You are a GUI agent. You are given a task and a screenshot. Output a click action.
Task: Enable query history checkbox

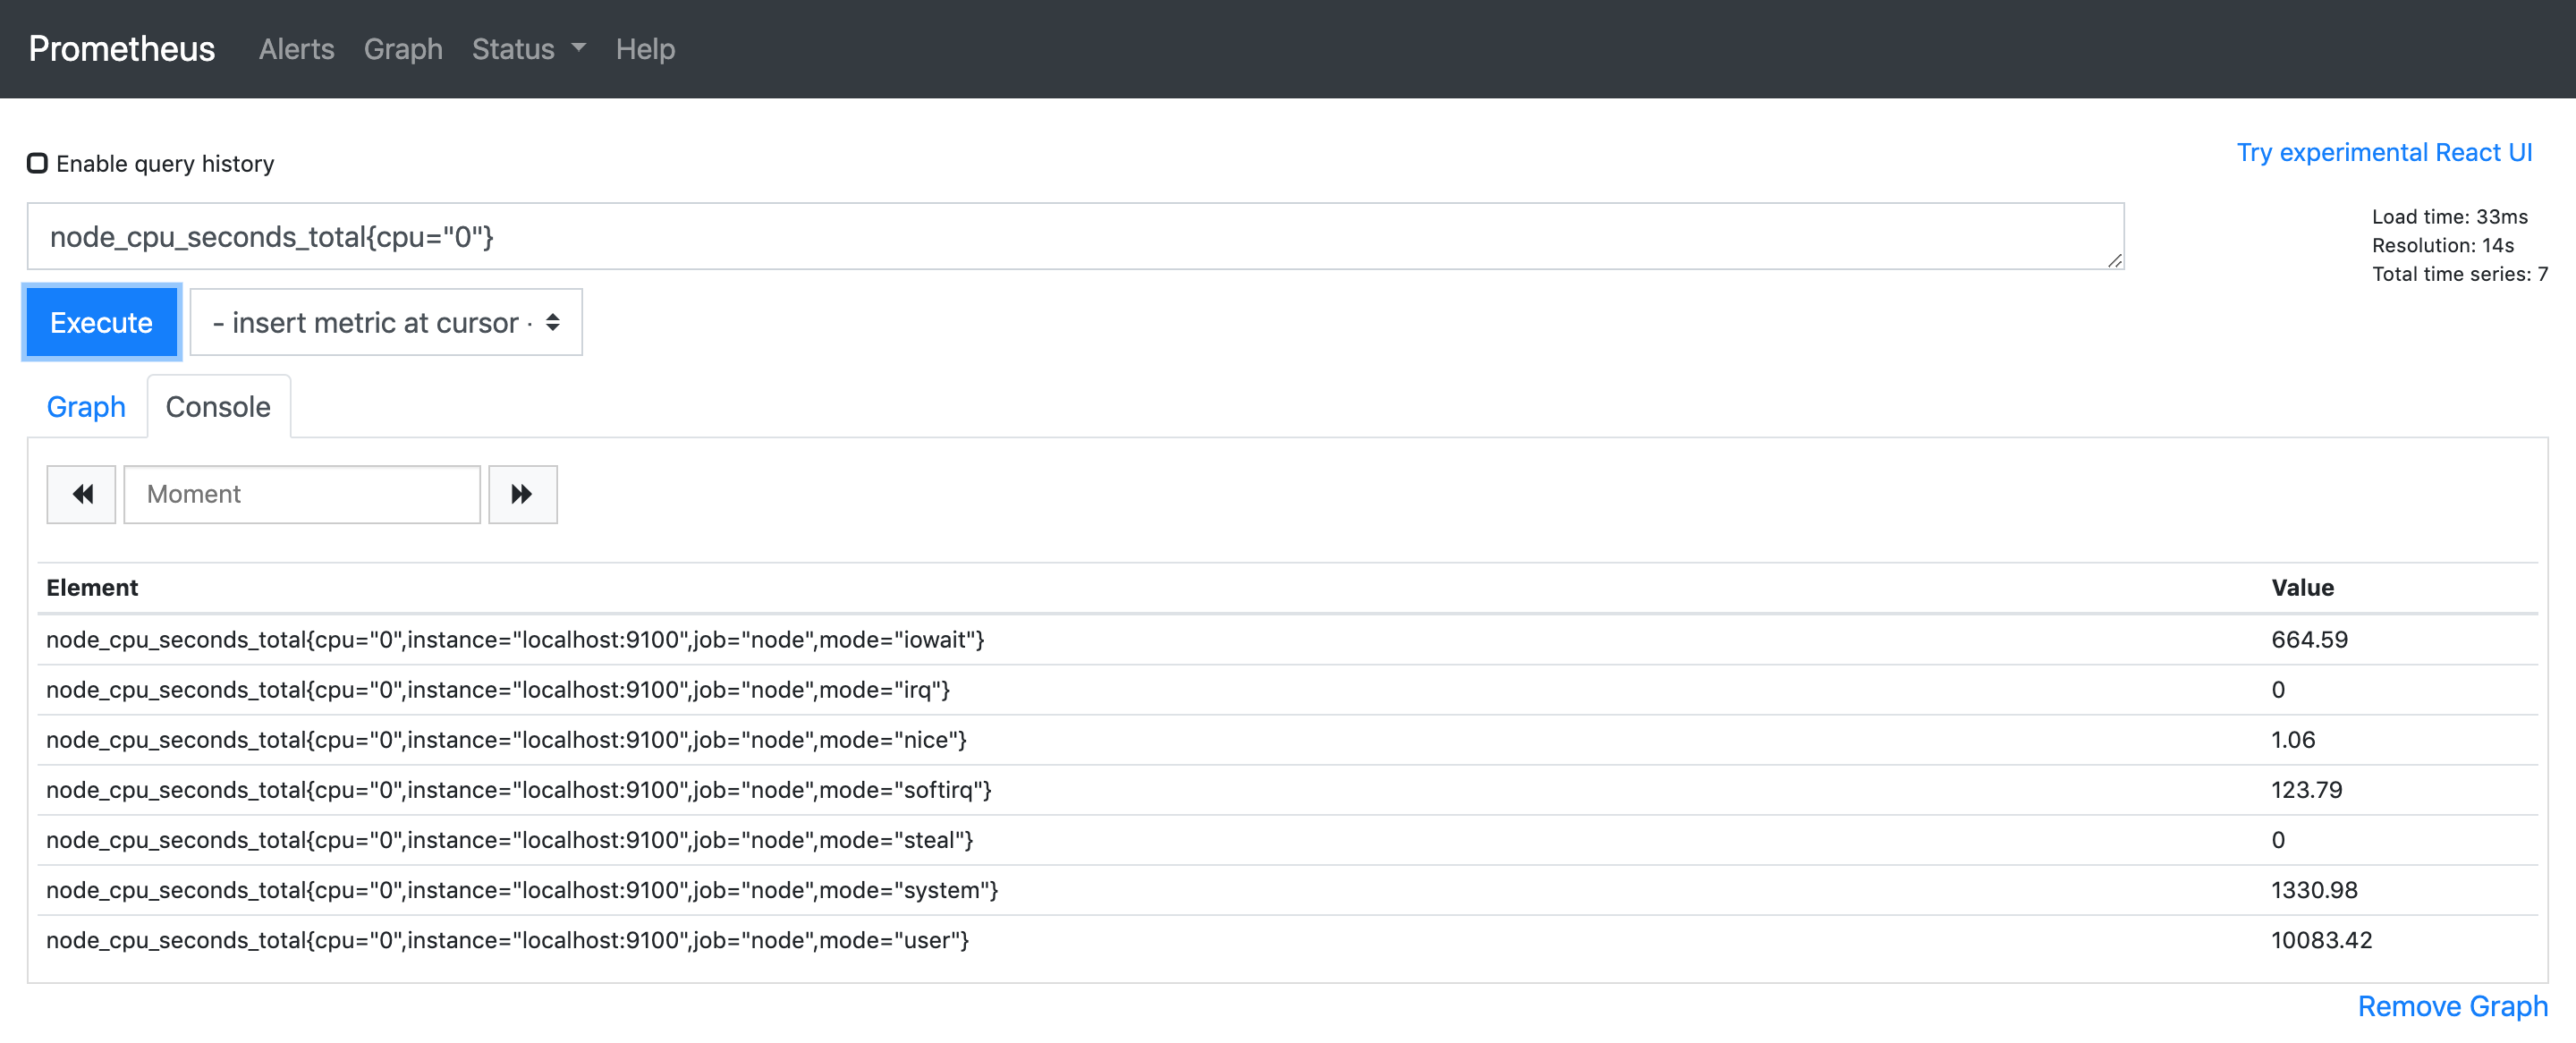point(37,163)
